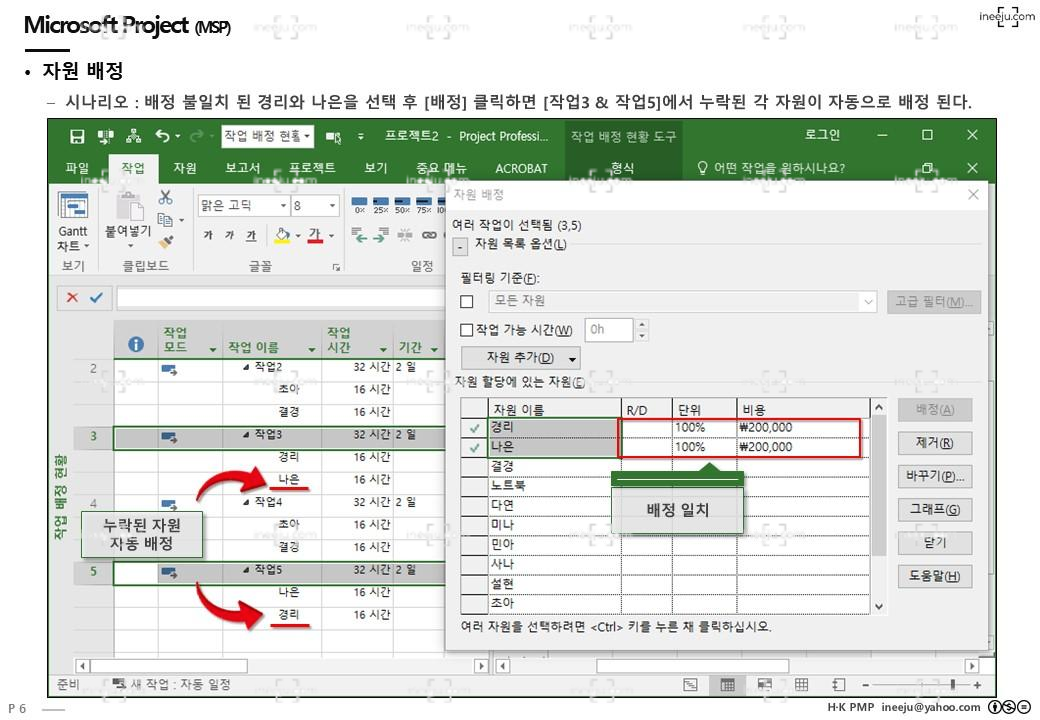The image size is (1040, 720).
Task: Switch to the 보기 ribbon tab
Action: pyautogui.click(x=376, y=168)
